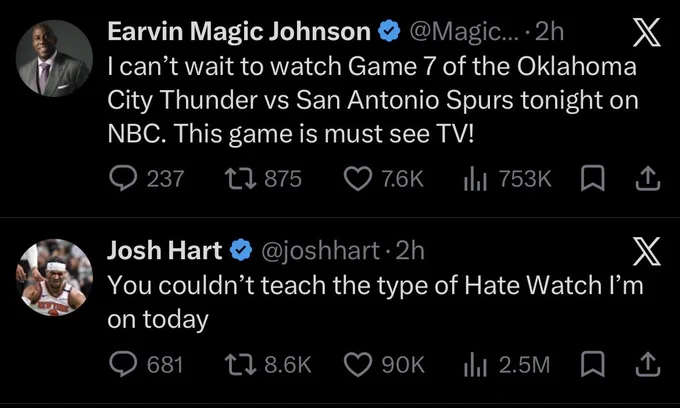The image size is (680, 408).
Task: Open Earvin Magic Johnson's profile picture
Action: (54, 58)
